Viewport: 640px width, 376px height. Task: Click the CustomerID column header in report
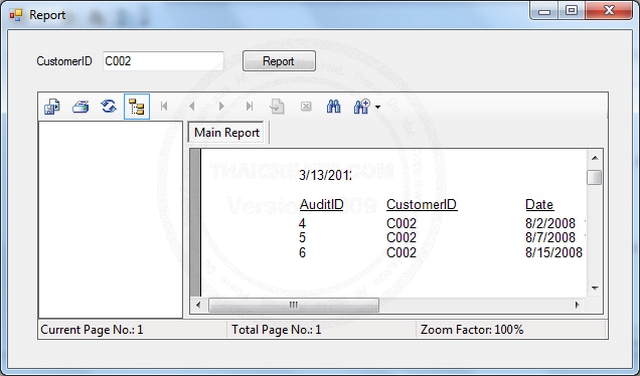(422, 205)
